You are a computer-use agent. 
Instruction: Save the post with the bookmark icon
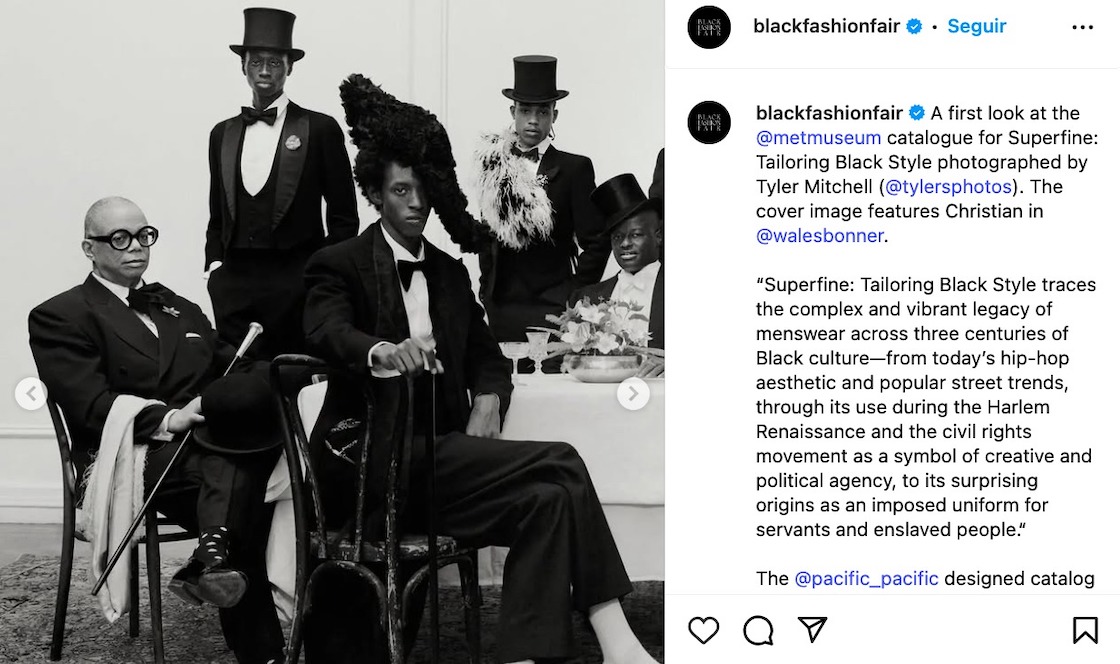tap(1085, 629)
